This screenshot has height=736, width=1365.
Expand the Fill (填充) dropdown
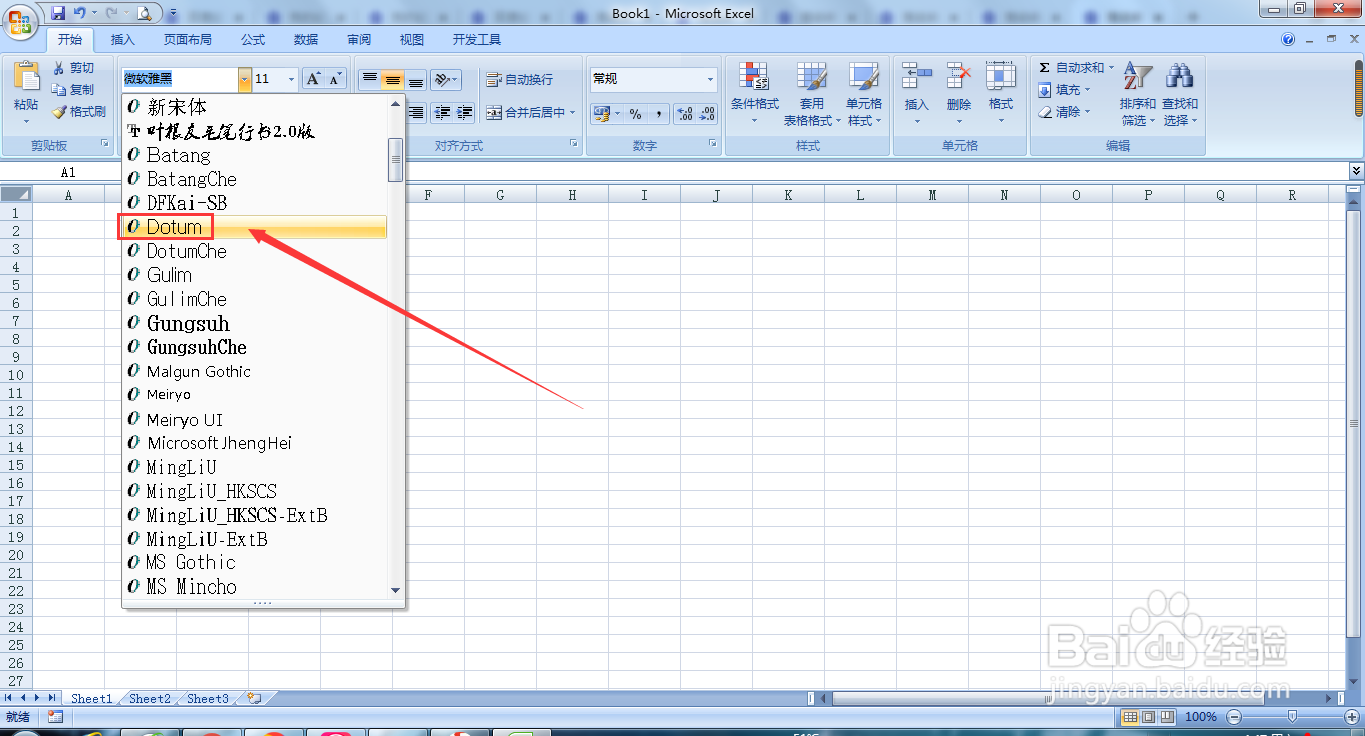(x=1087, y=90)
